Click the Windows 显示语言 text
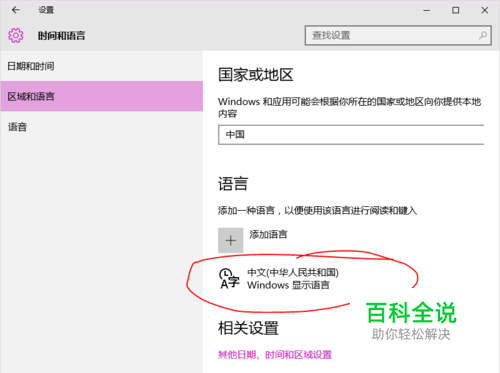This screenshot has width=500, height=373. point(288,285)
